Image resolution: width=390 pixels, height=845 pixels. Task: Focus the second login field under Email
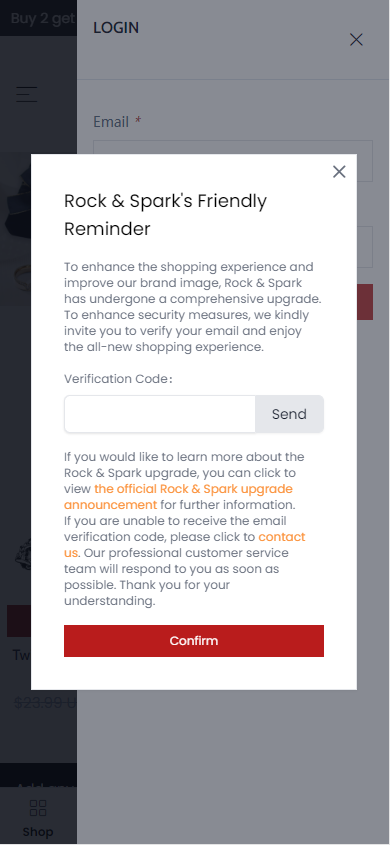tap(365, 247)
